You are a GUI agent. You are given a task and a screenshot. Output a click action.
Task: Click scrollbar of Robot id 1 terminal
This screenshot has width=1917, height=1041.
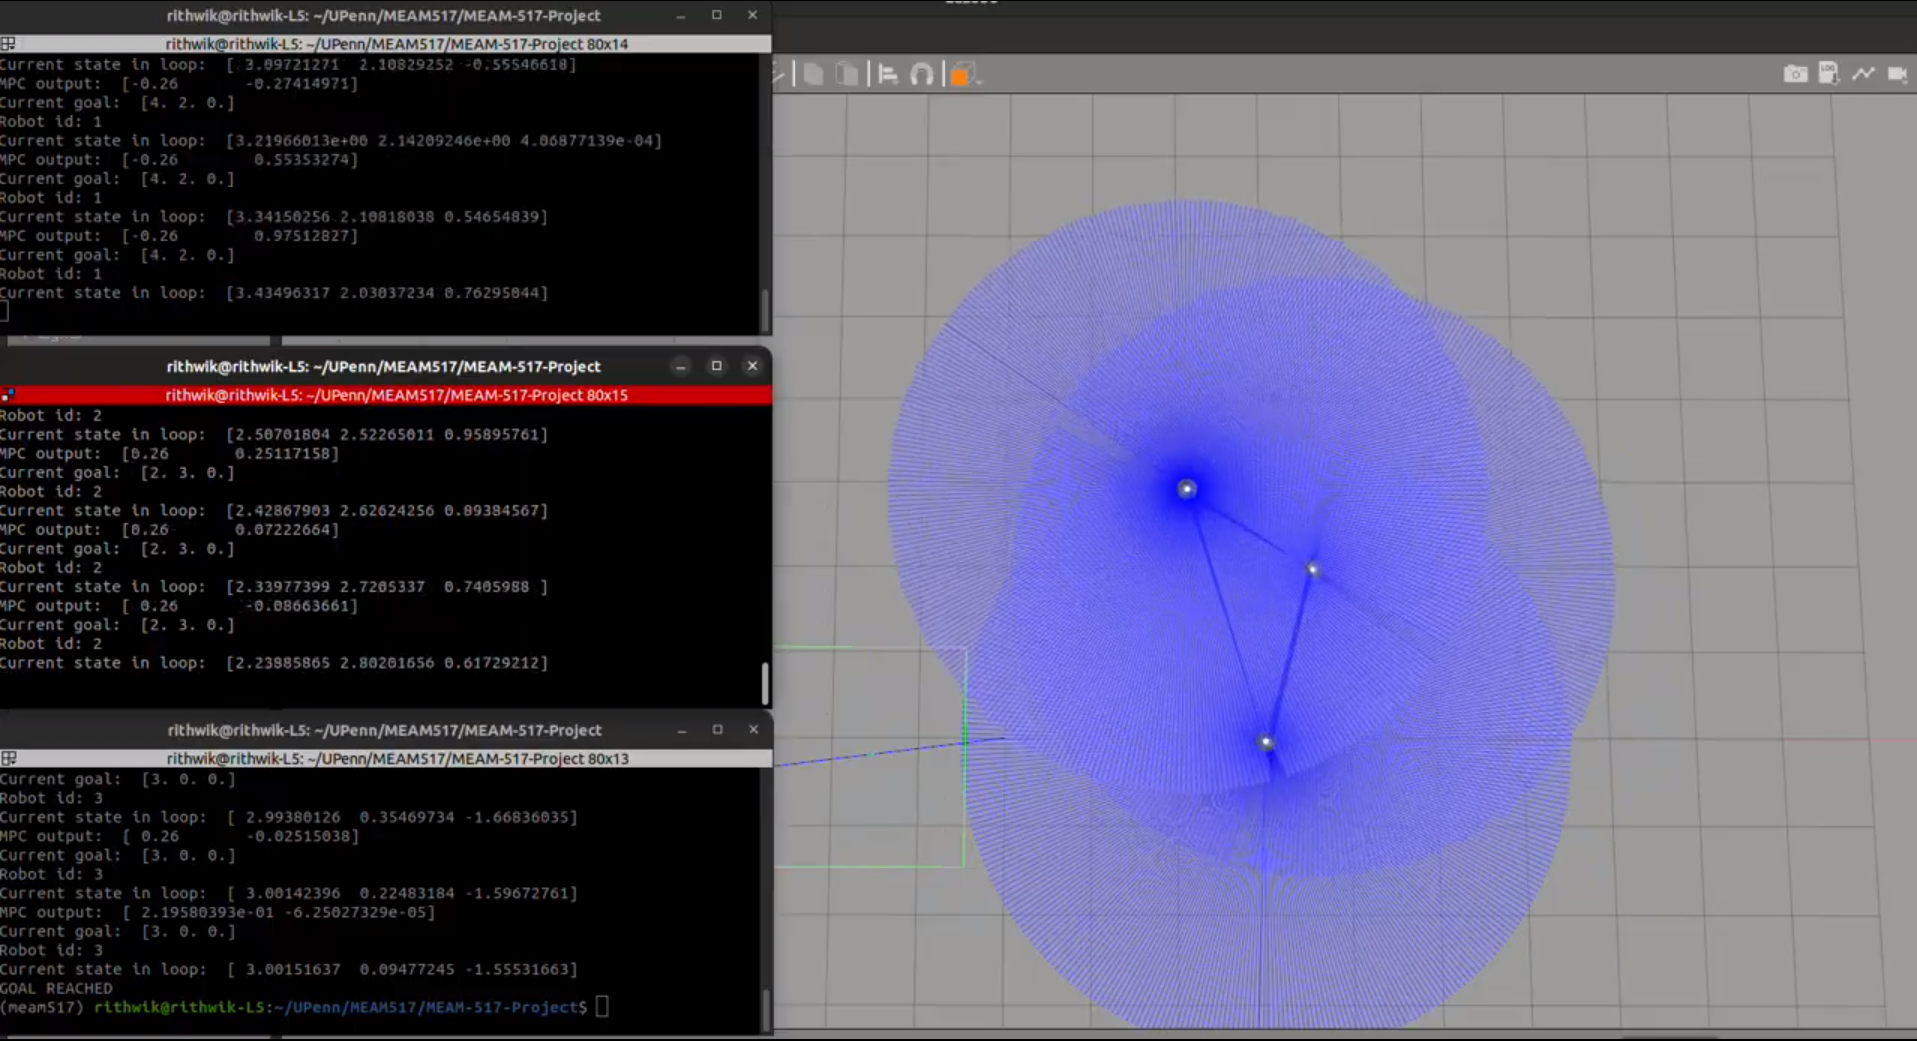pos(765,310)
